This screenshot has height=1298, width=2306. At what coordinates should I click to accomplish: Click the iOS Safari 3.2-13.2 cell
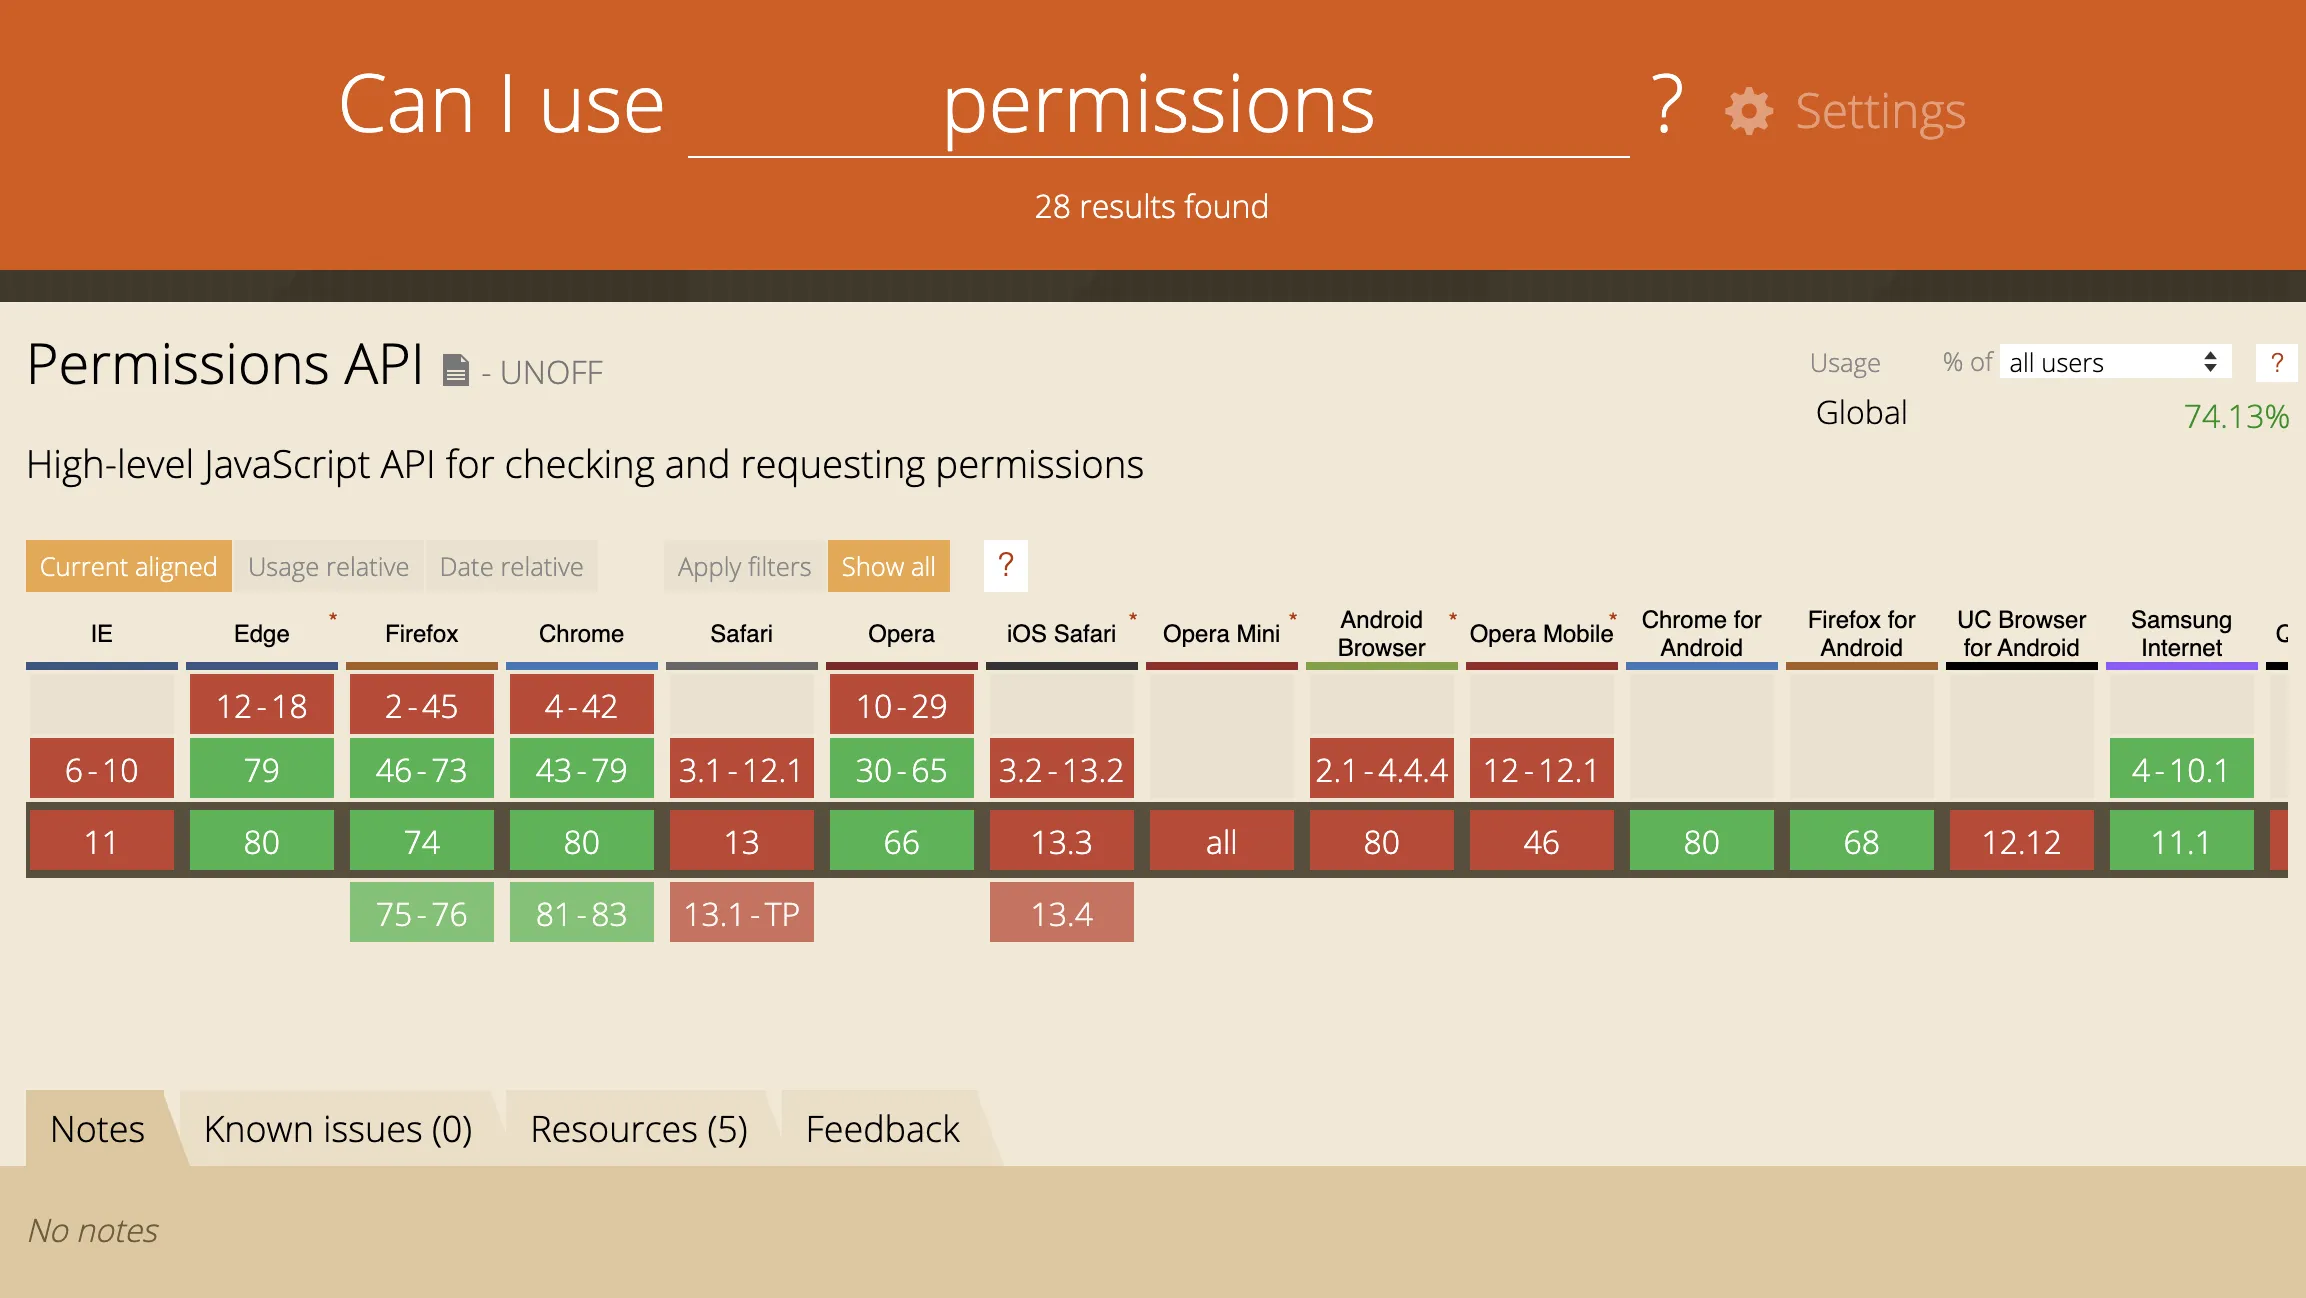tap(1062, 769)
